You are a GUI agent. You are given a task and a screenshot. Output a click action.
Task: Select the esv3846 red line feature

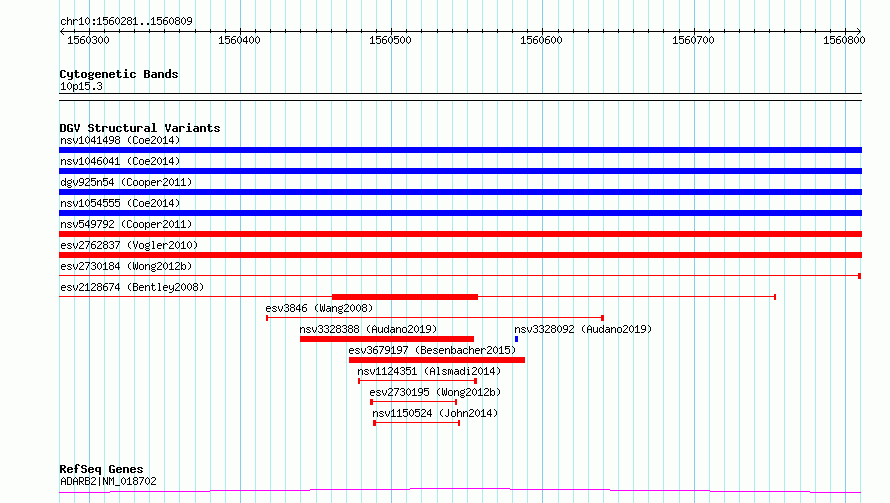click(435, 318)
